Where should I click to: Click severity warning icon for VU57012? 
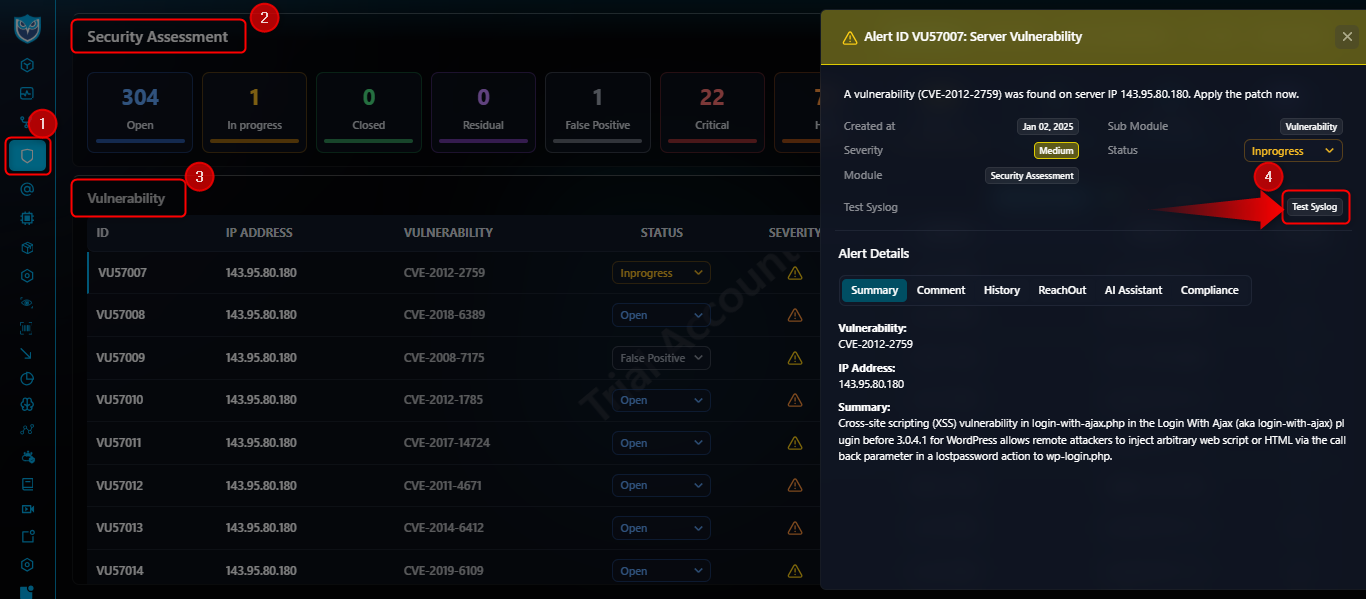[x=795, y=485]
